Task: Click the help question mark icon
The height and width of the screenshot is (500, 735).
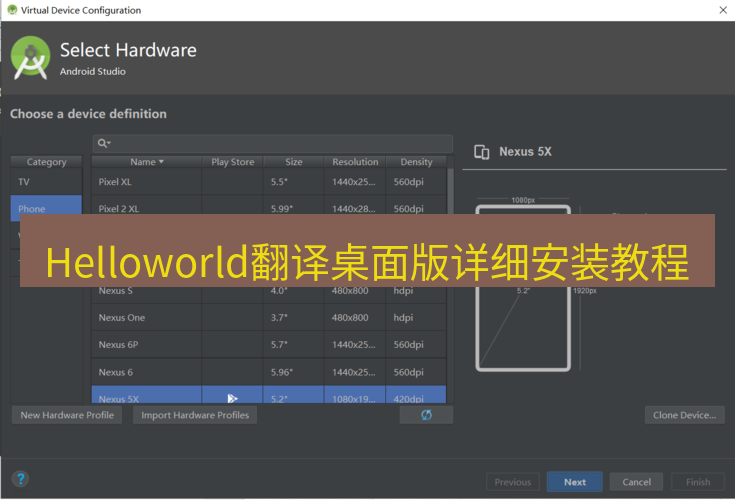Action: tap(20, 479)
